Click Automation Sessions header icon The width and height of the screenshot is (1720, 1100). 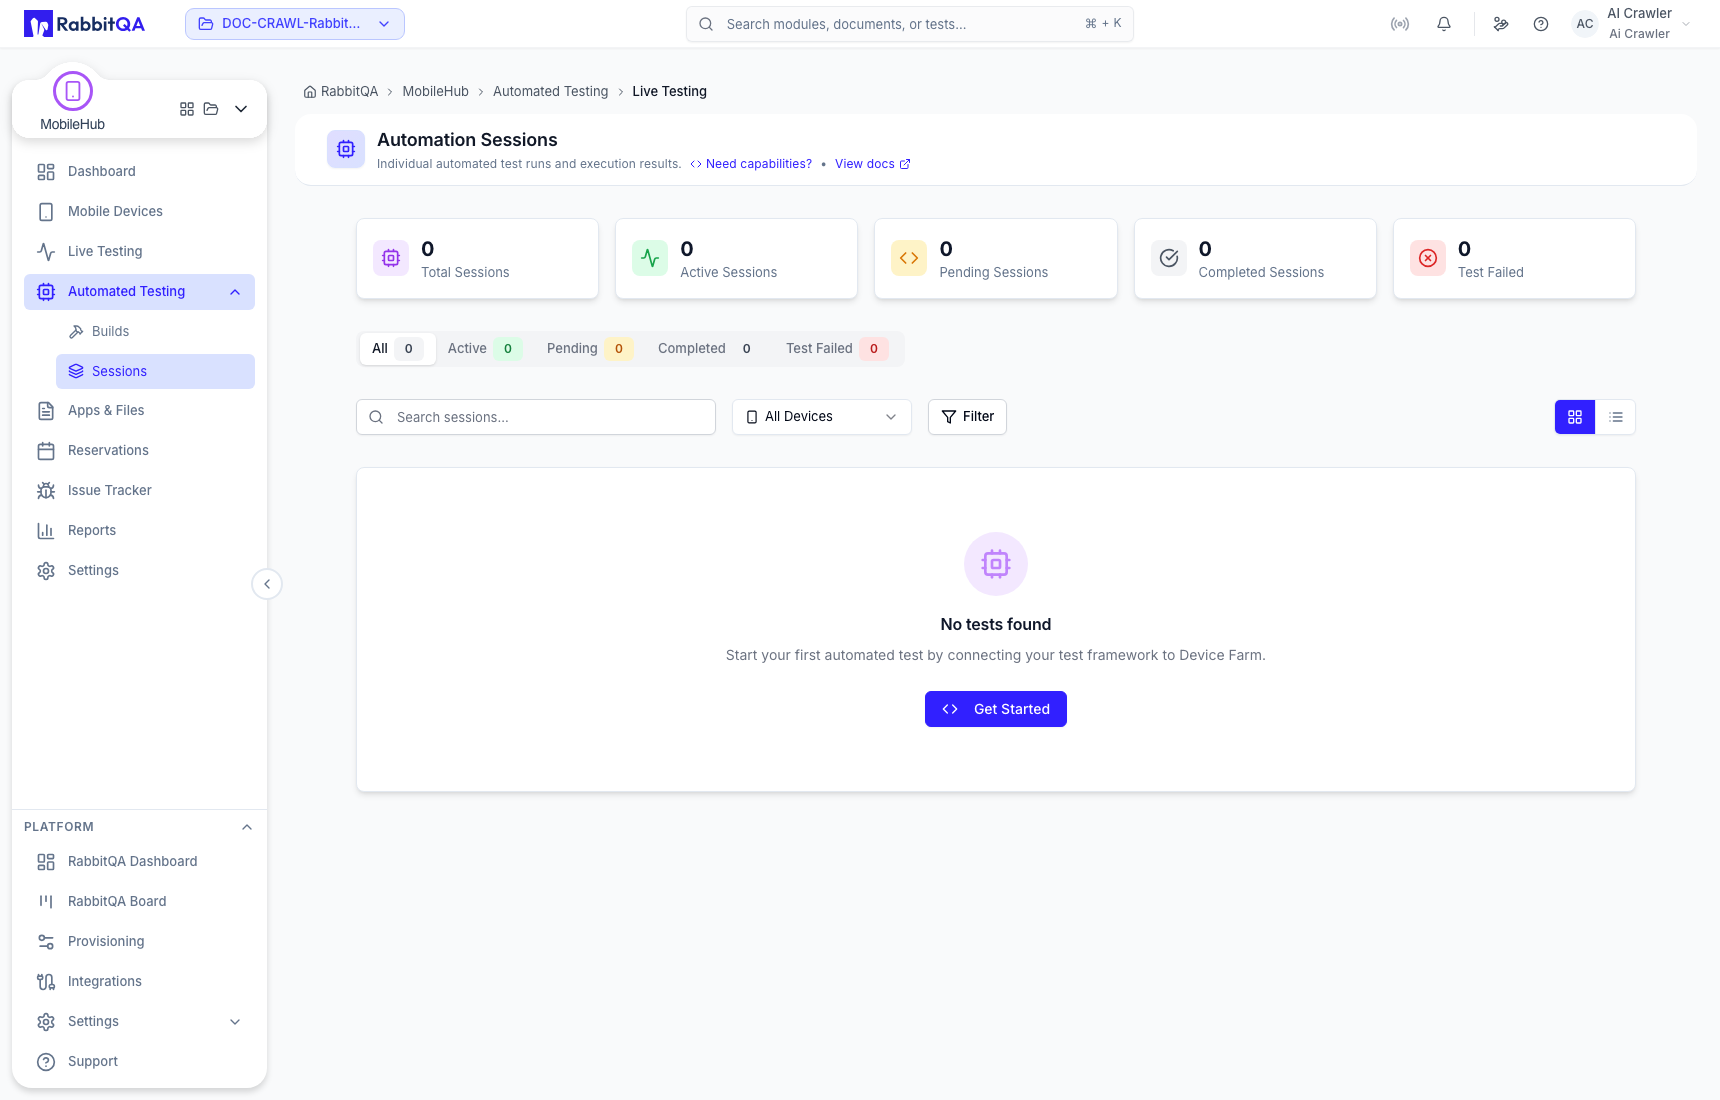click(x=346, y=149)
